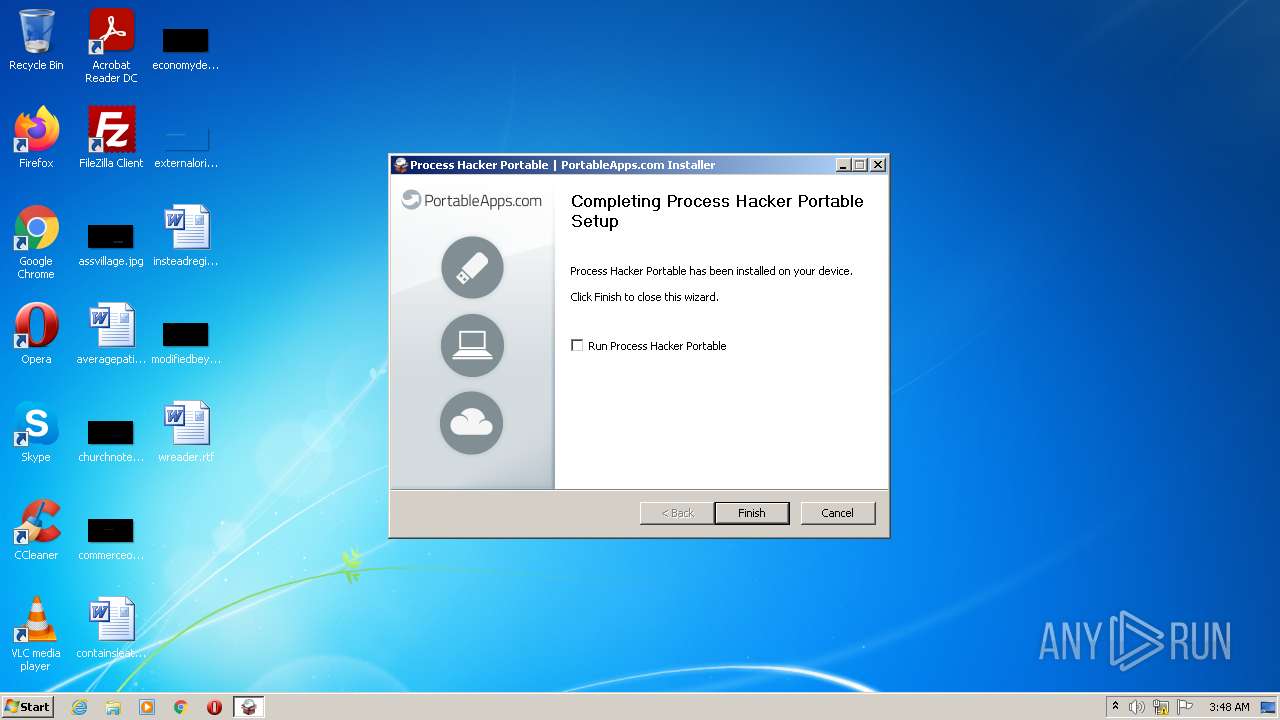Select the CCleaner desktop shortcut

[36, 530]
